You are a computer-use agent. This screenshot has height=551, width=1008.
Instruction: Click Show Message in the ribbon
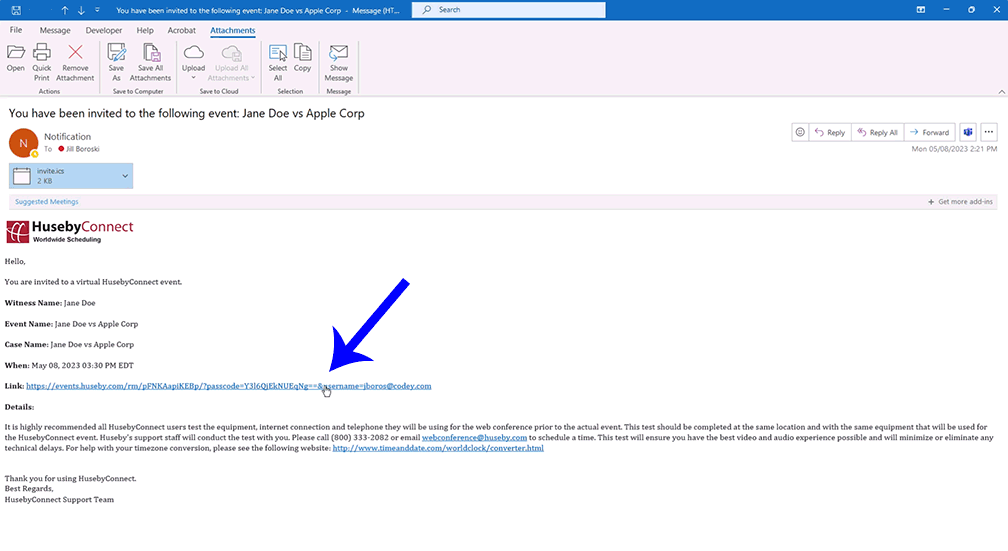tap(339, 62)
